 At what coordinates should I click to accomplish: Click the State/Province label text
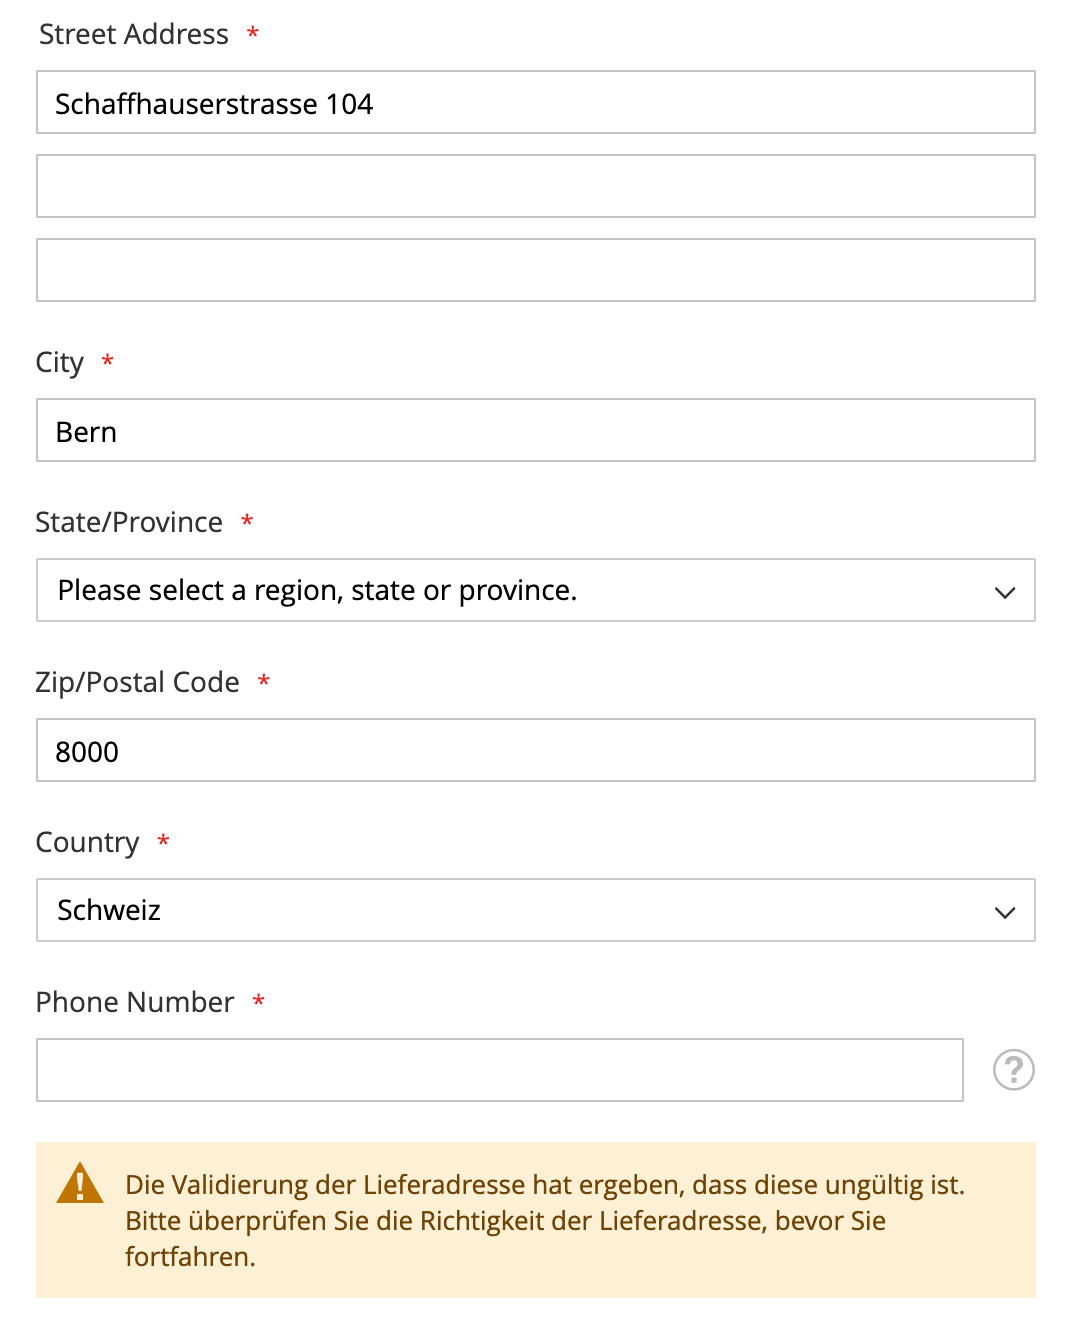pyautogui.click(x=129, y=522)
